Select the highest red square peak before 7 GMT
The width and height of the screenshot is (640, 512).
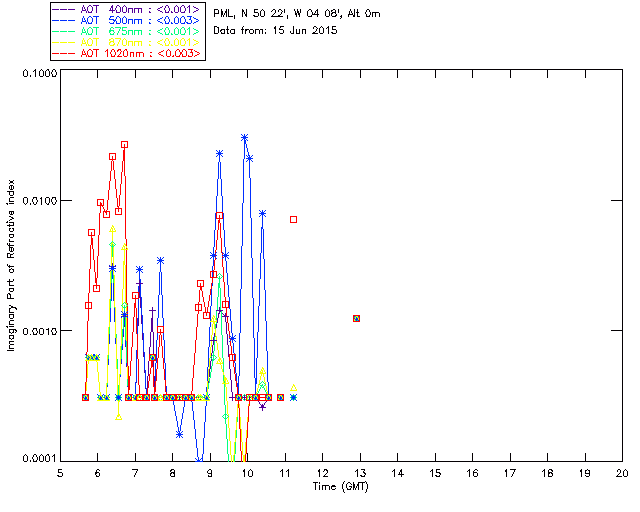pos(124,145)
